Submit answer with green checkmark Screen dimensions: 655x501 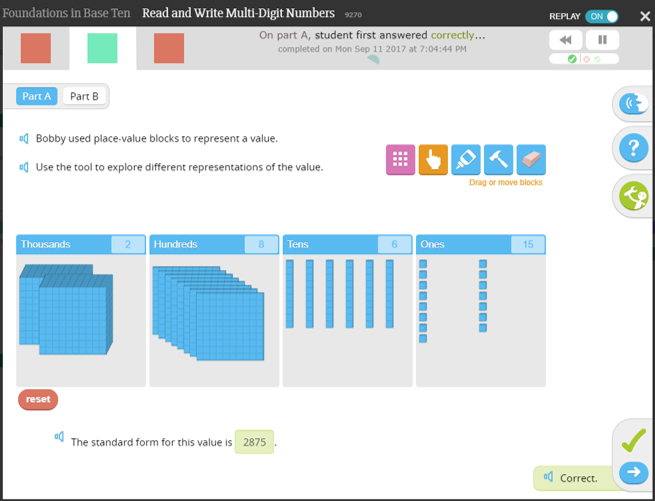(x=634, y=440)
